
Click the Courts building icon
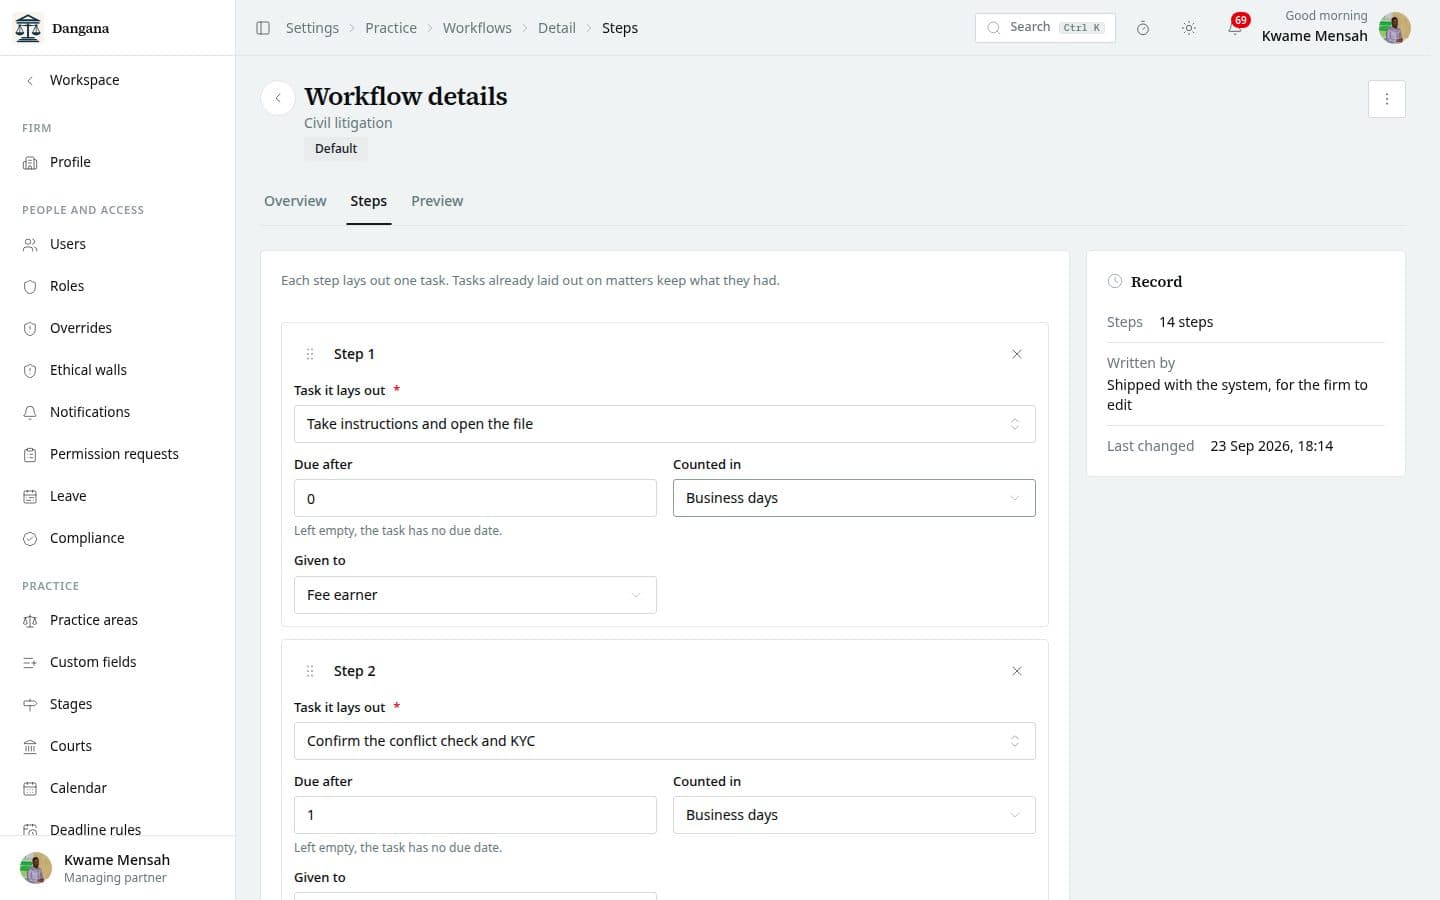(x=30, y=746)
